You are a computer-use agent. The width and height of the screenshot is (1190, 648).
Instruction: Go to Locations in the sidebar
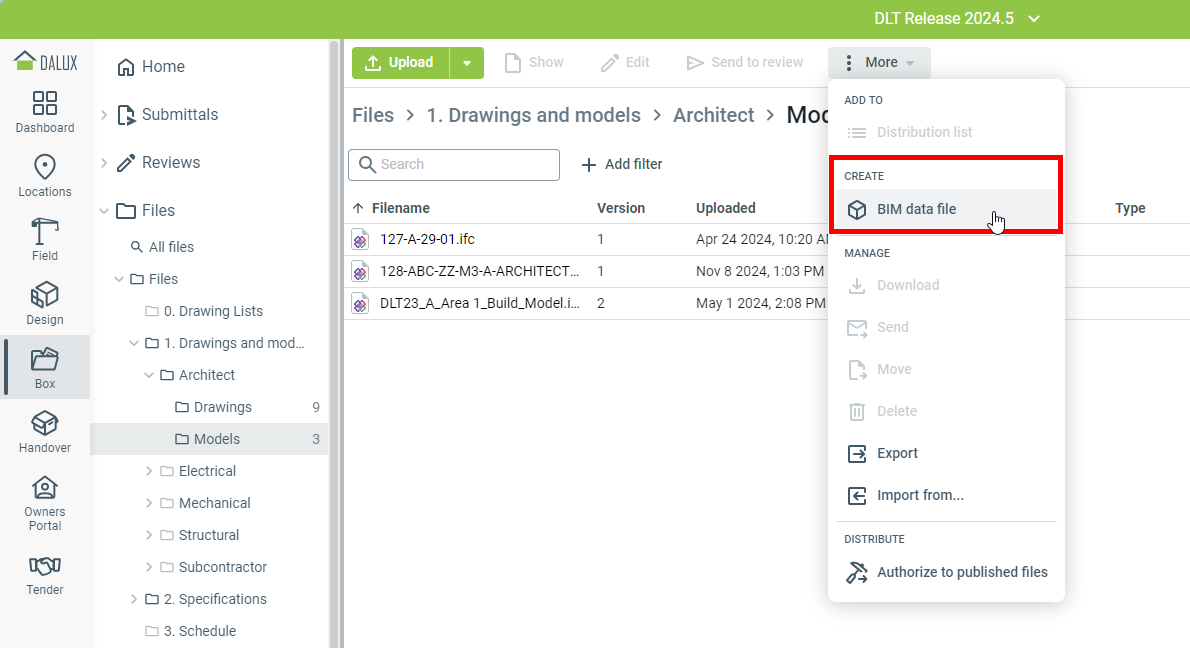tap(45, 176)
